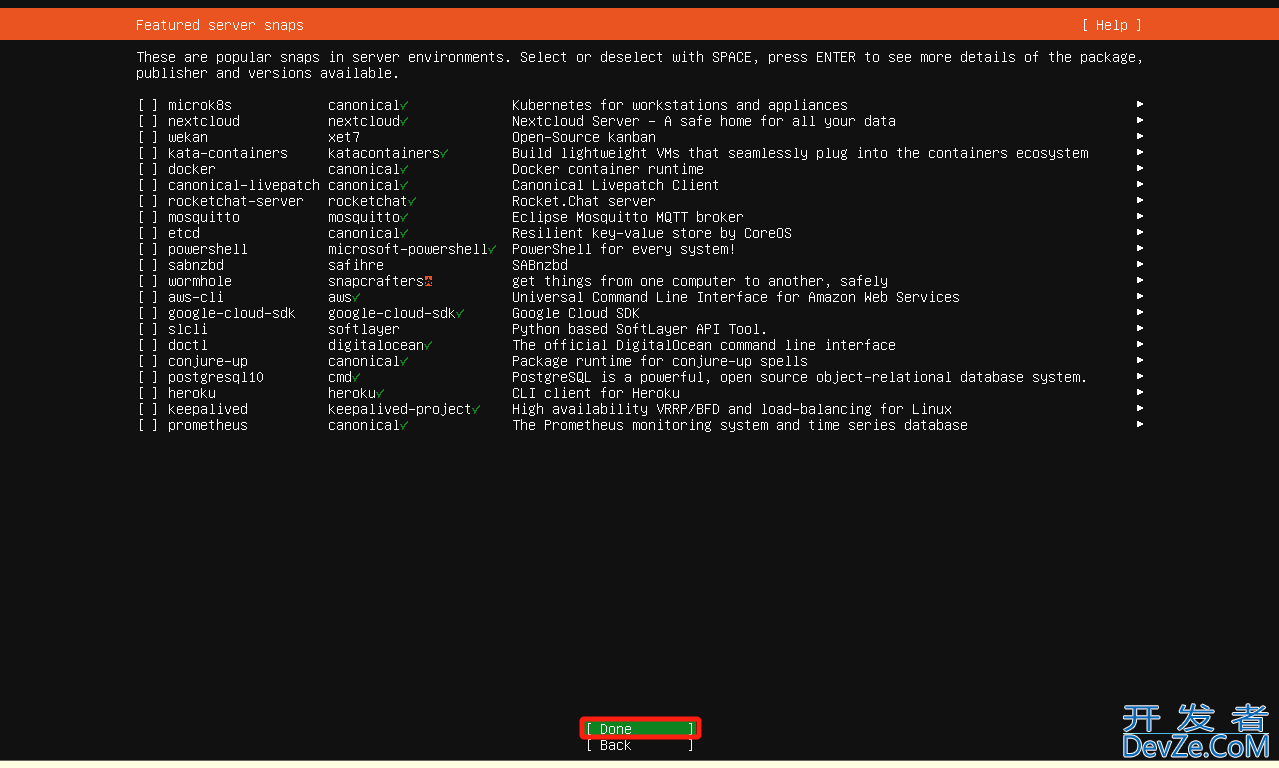Click verified checkmark after google-cloud-sdk publisher
Screen dimensions: 1279x768
(x=460, y=313)
